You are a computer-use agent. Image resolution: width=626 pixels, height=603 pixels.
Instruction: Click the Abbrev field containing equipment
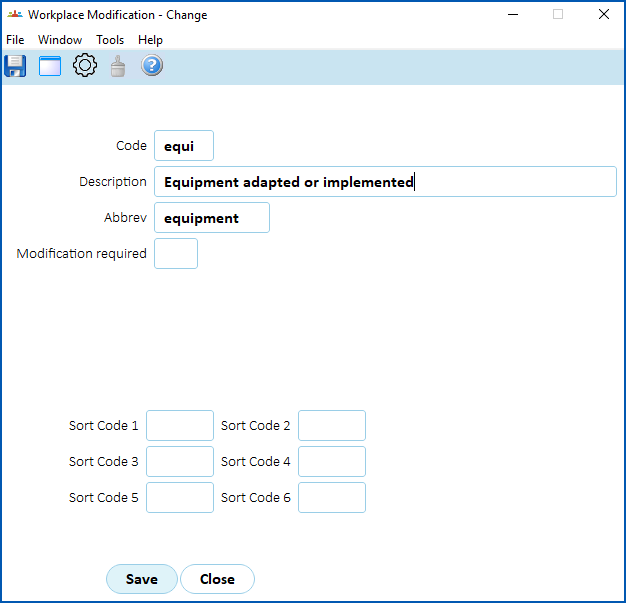[212, 218]
